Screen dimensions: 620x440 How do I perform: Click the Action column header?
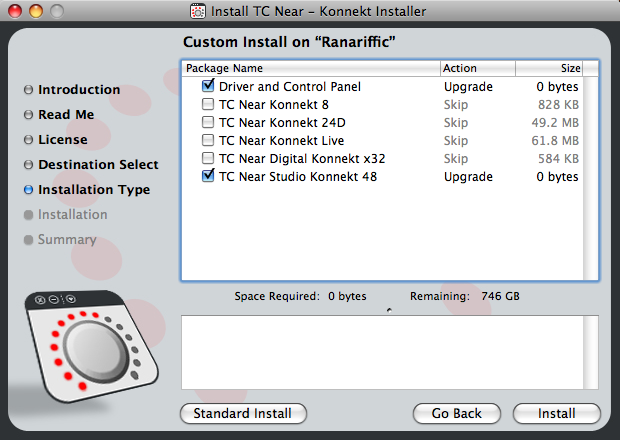(478, 68)
